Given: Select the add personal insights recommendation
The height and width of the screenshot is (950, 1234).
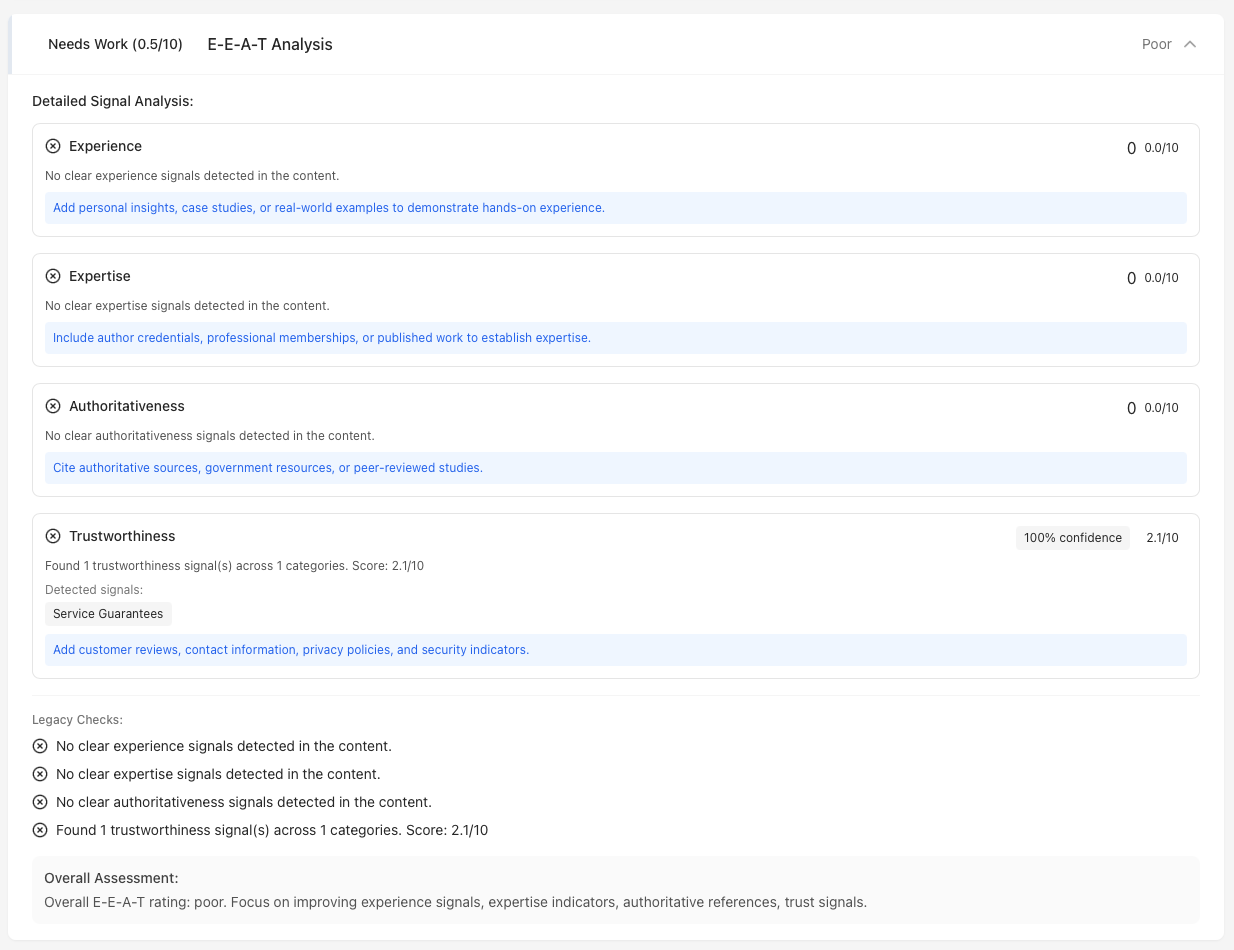Looking at the screenshot, I should 329,208.
